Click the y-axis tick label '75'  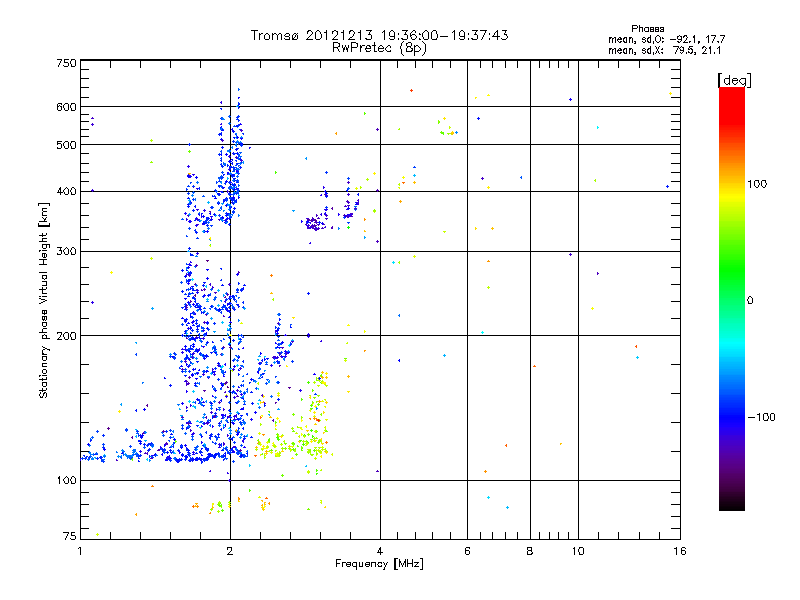point(70,536)
